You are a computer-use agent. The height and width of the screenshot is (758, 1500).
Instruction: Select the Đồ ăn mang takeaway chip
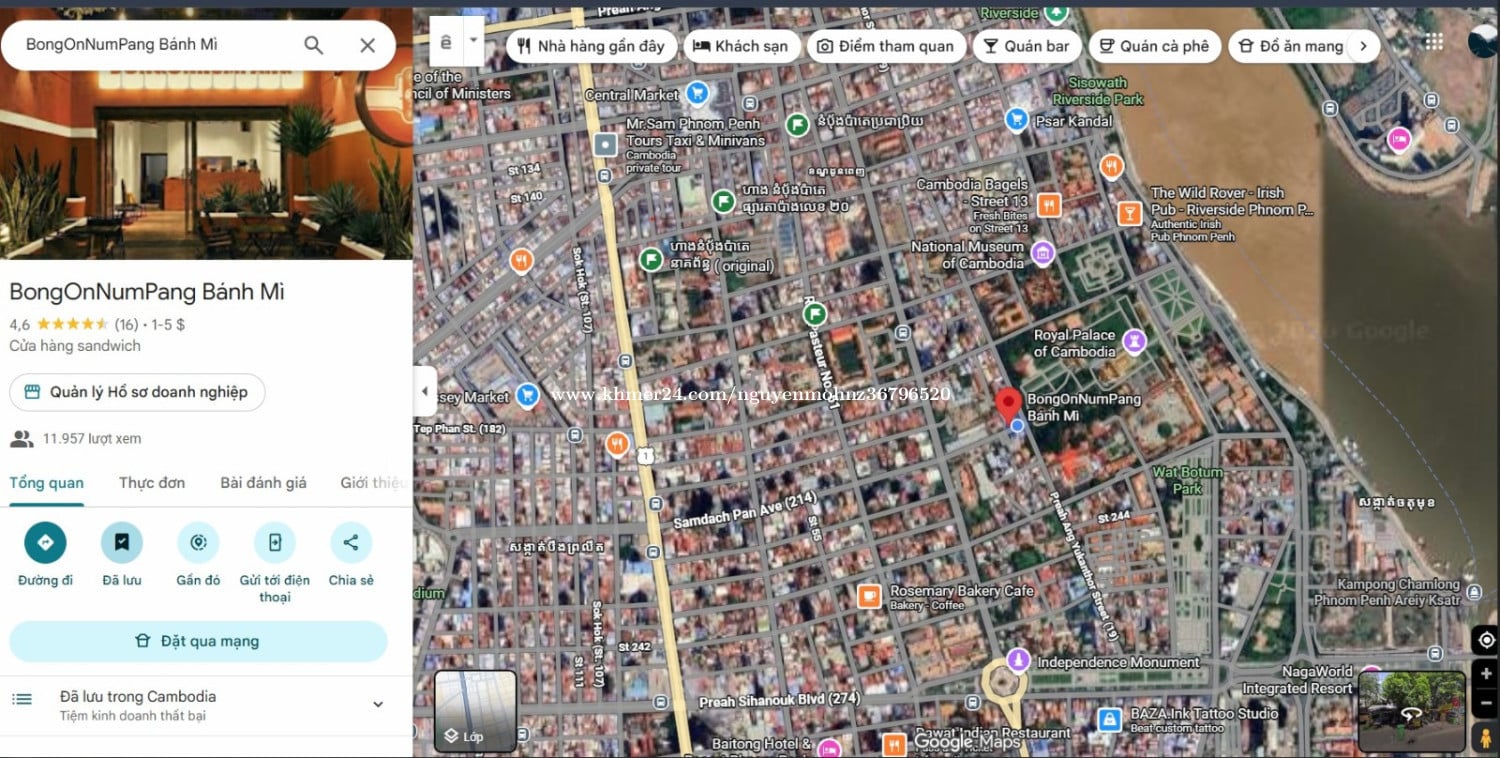[x=1290, y=46]
